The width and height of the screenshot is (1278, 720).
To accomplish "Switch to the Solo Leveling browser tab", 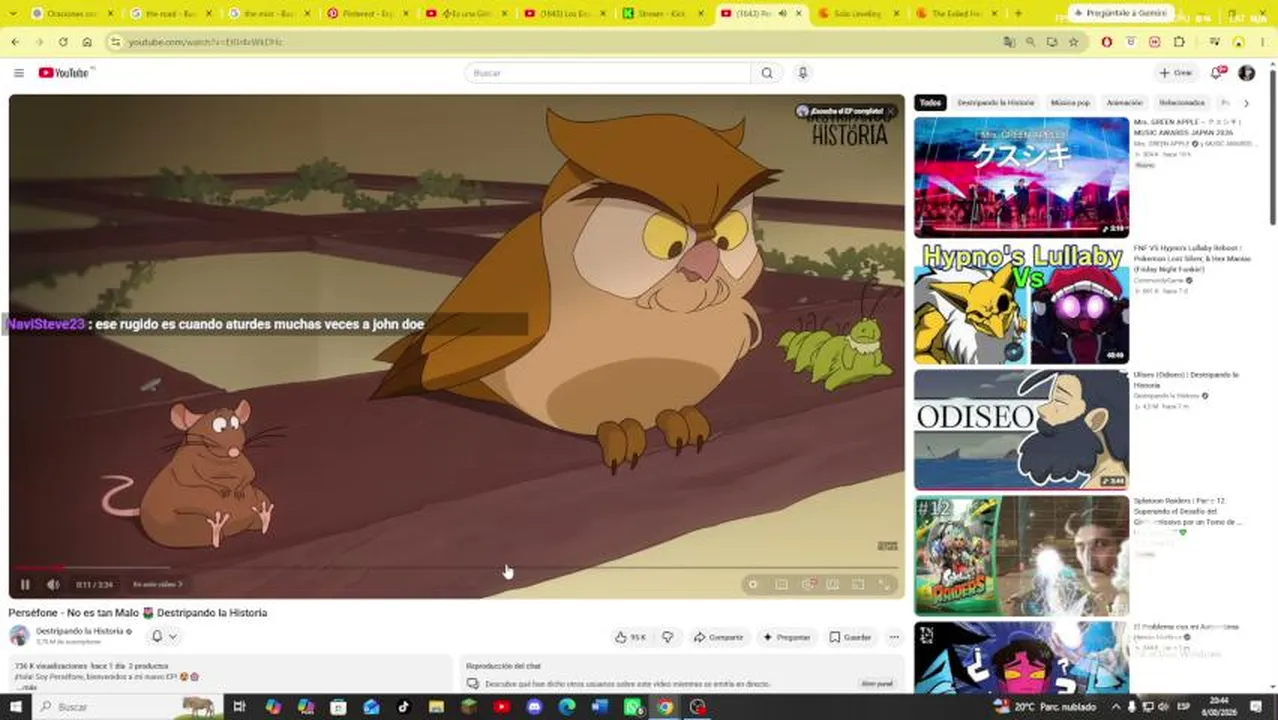I will [858, 14].
